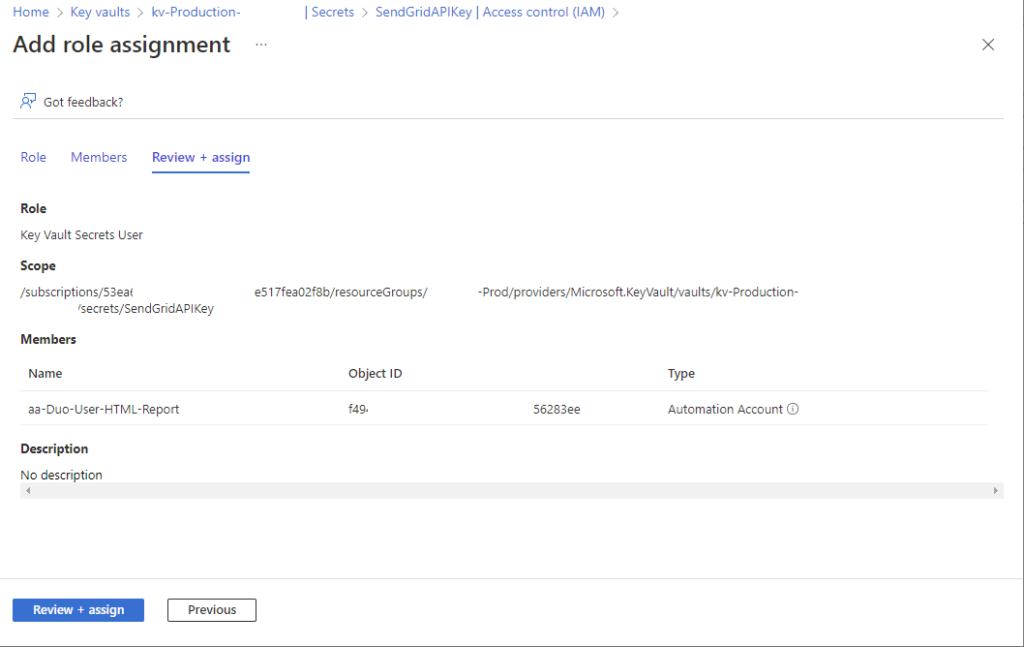Click the Description section label
The height and width of the screenshot is (647, 1024).
(54, 449)
